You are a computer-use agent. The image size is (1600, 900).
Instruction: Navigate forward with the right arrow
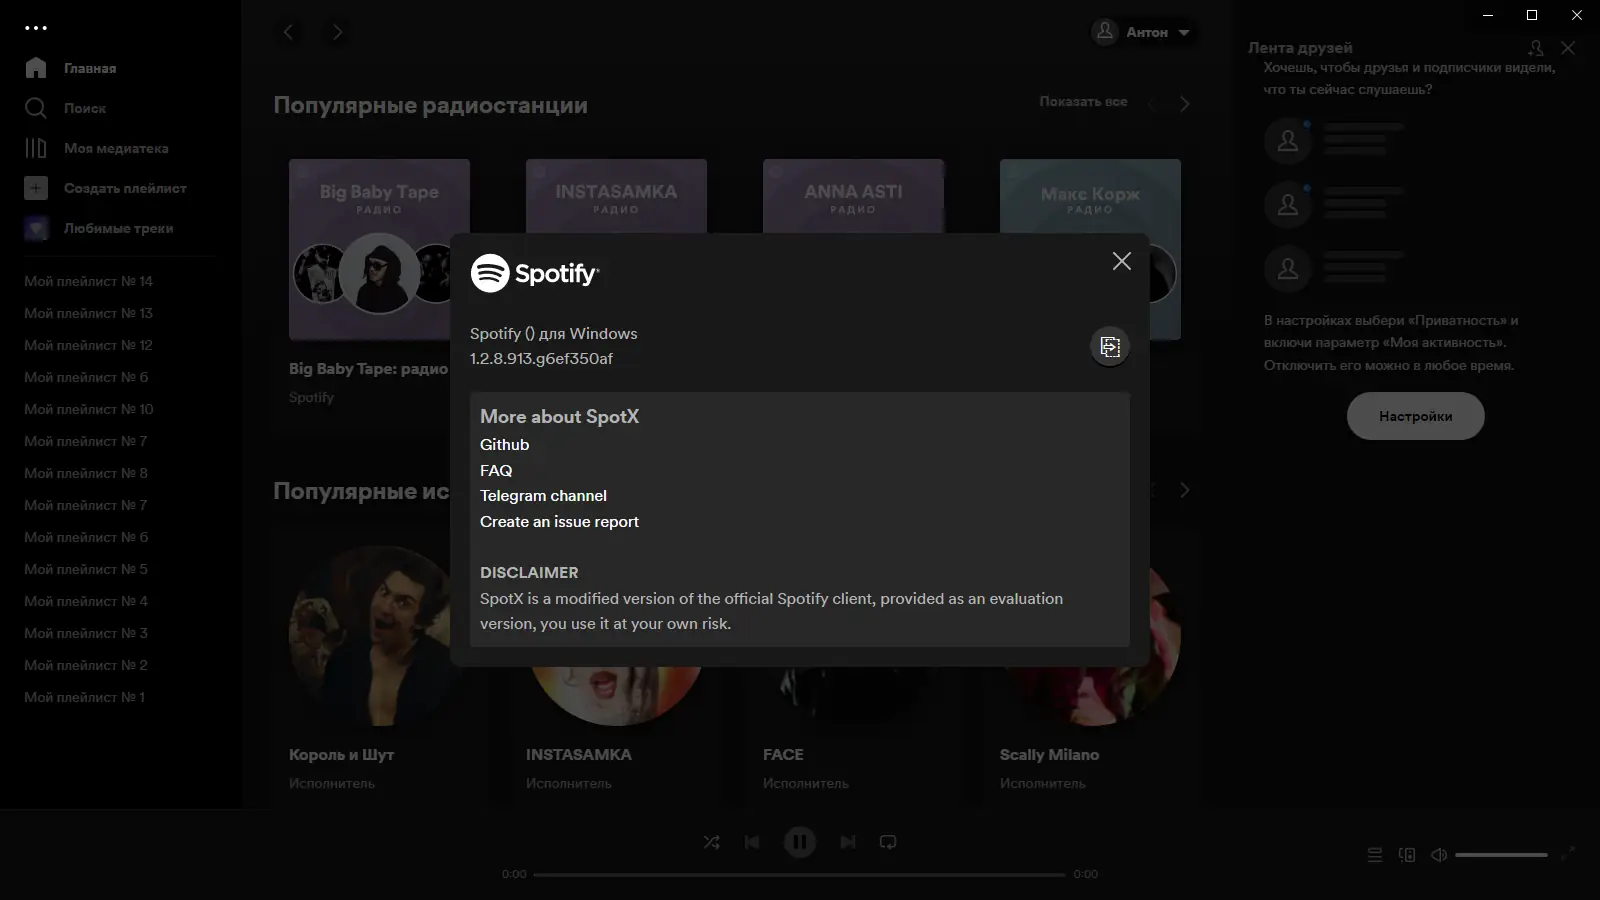(x=337, y=32)
